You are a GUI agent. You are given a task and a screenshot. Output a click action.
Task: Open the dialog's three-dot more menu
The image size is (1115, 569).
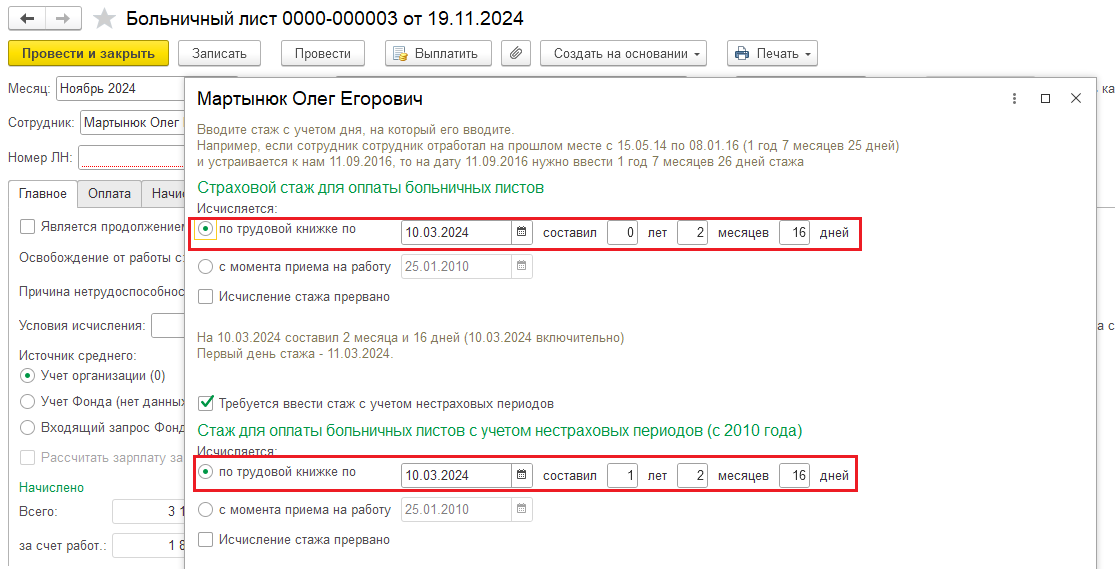[1015, 99]
